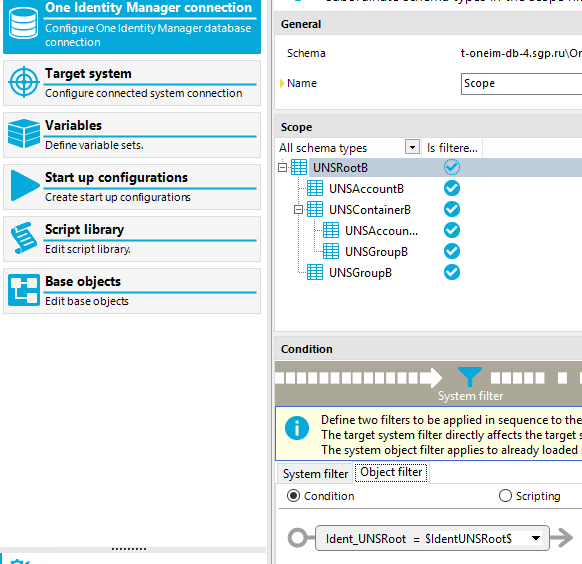Viewport: 582px width, 564px height.
Task: Open the Target system section
Action: pyautogui.click(x=132, y=83)
